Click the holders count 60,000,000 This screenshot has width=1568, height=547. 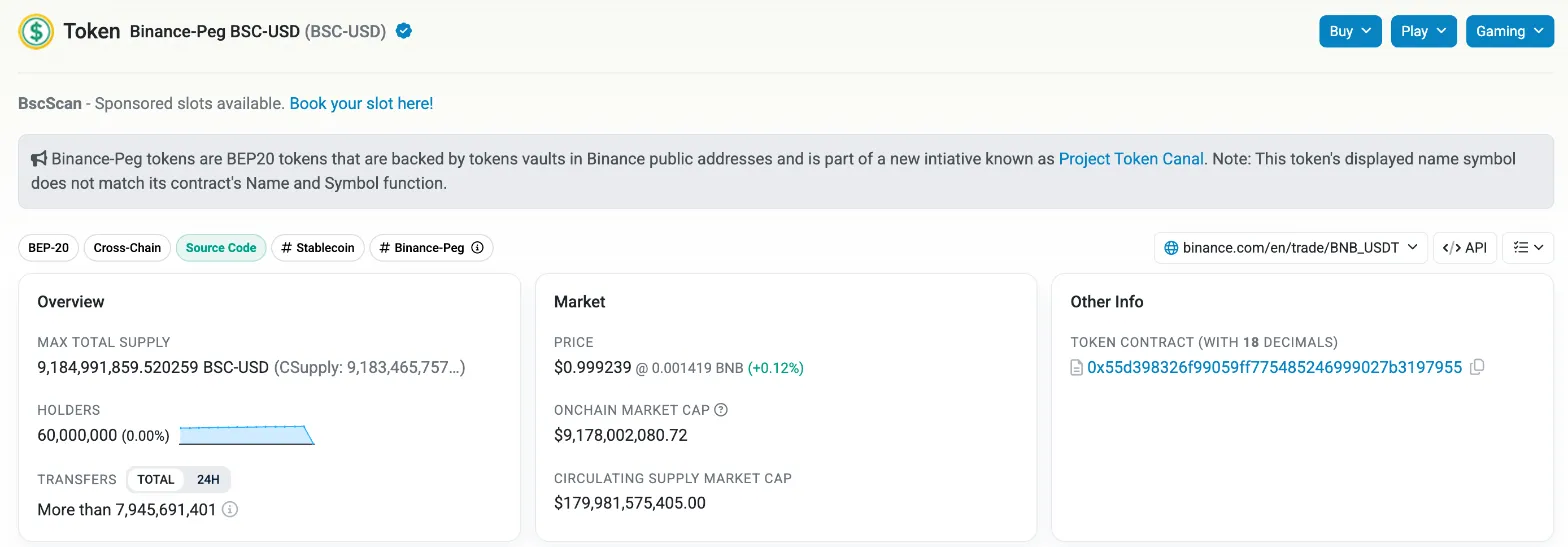coord(77,436)
